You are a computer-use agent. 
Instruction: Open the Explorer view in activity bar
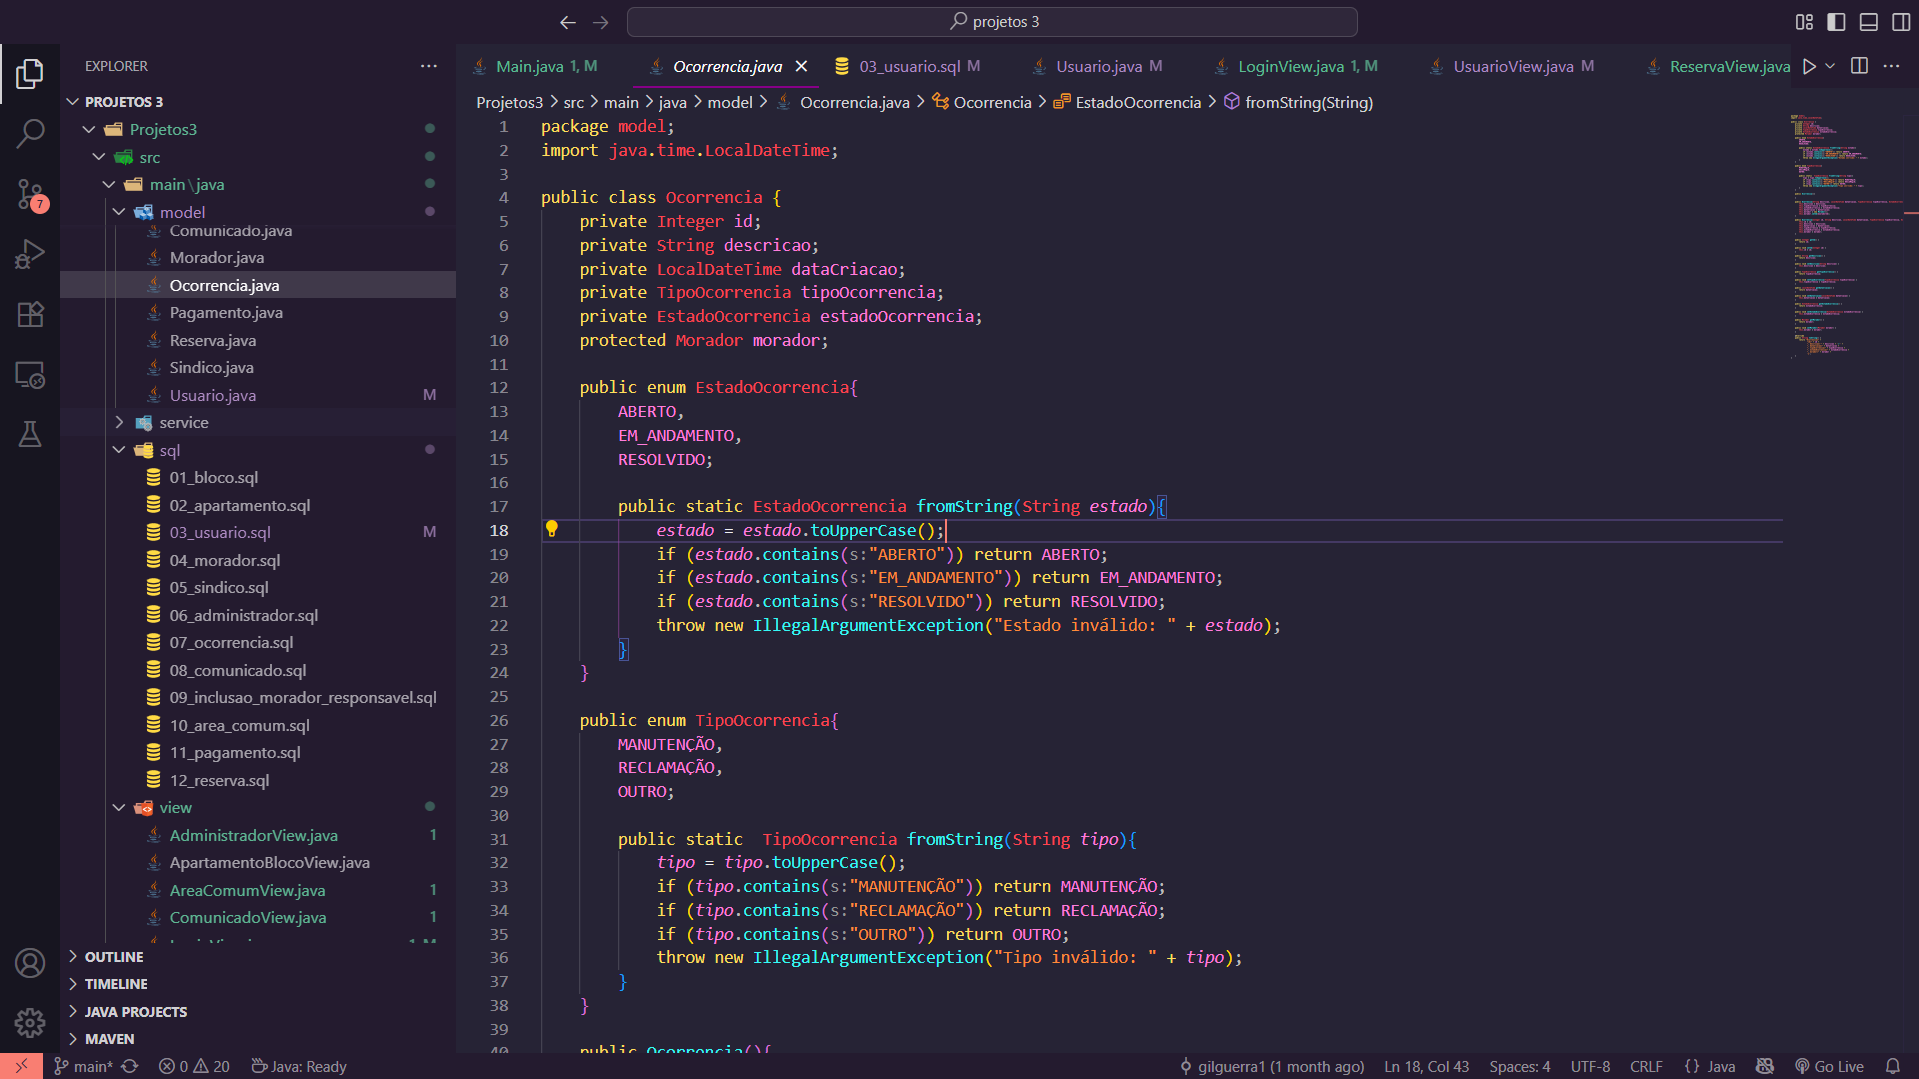click(30, 73)
